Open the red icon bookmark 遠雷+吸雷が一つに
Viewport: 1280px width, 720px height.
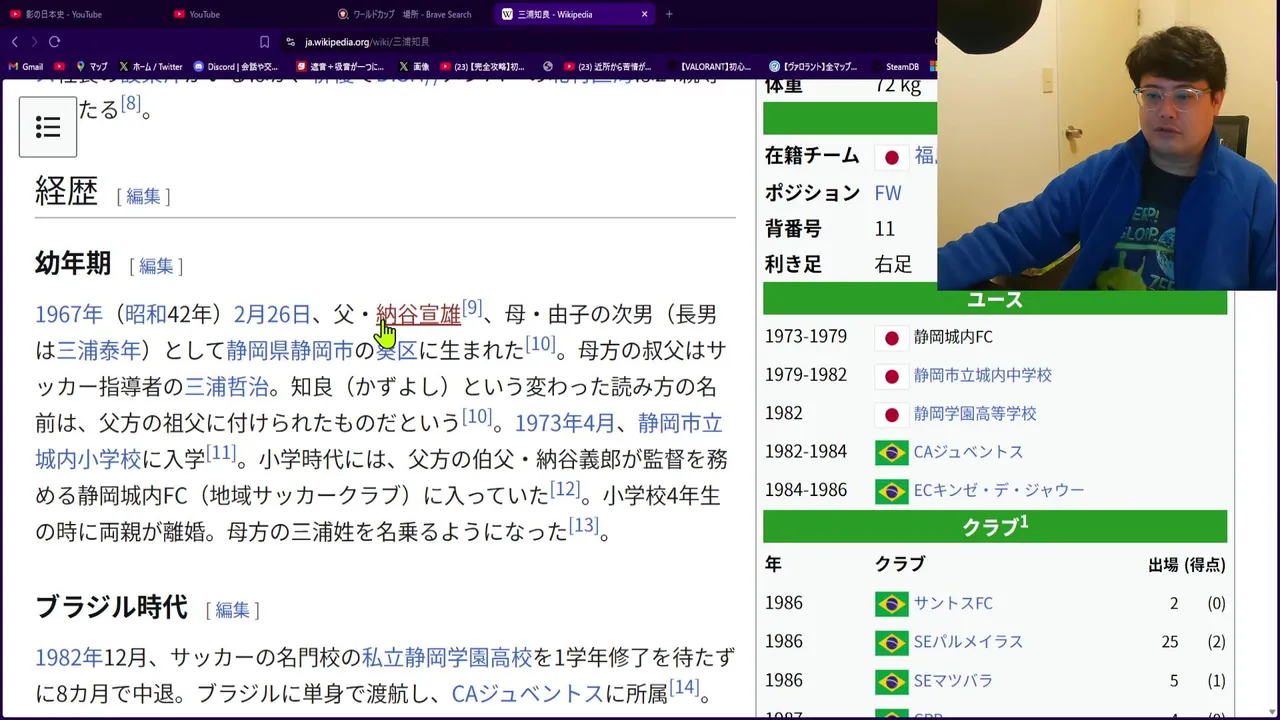[x=340, y=67]
